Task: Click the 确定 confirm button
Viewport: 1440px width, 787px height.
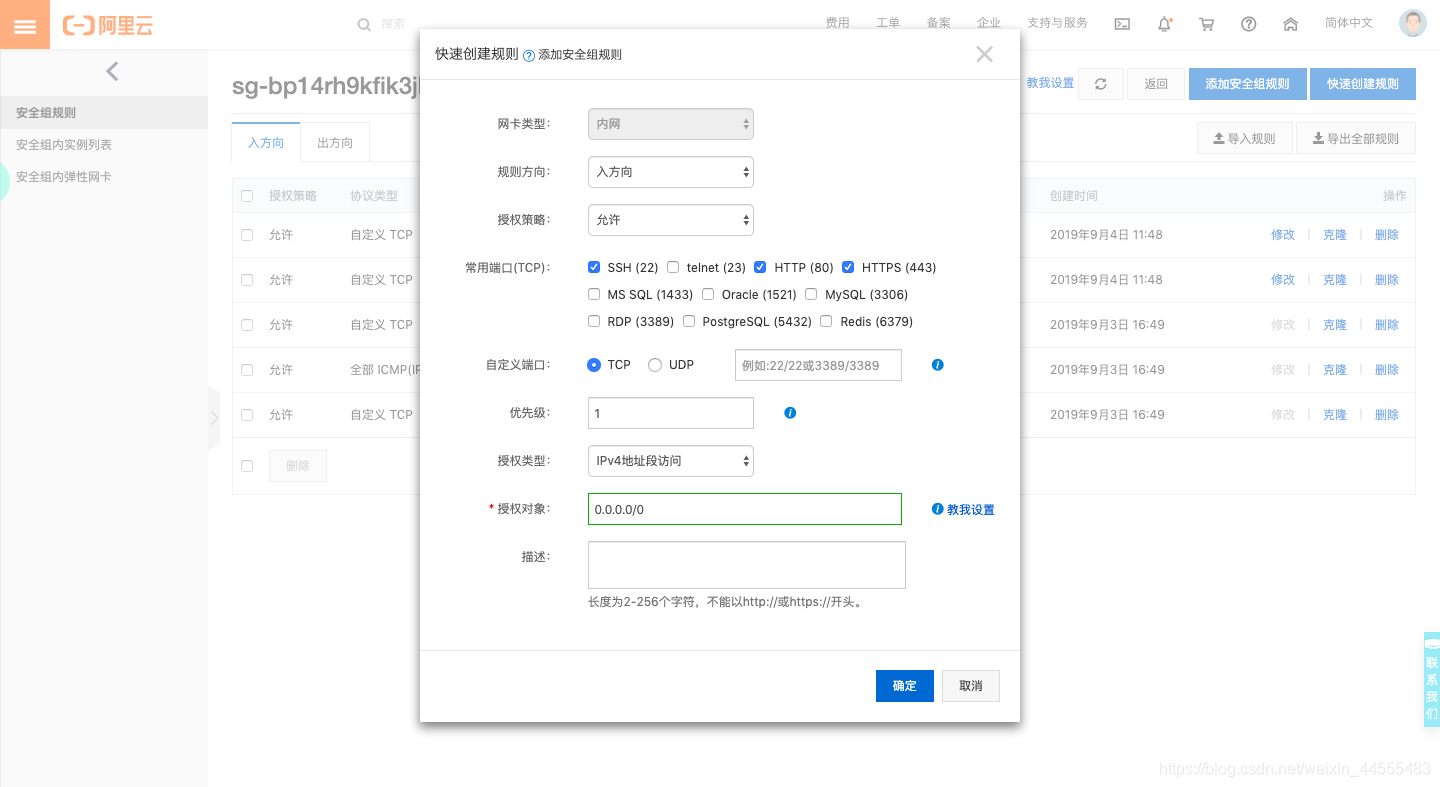Action: click(904, 686)
